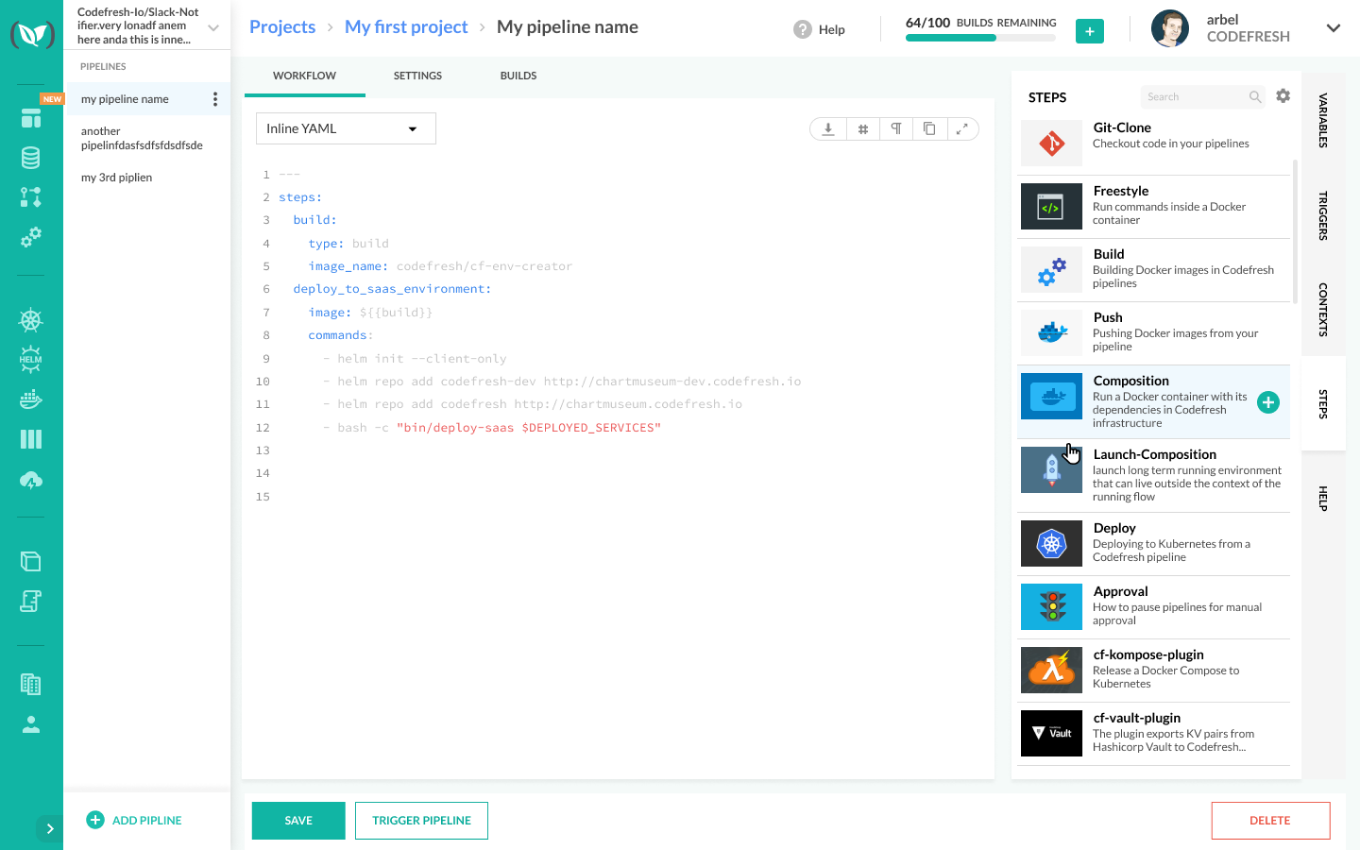Screen dimensions: 1360x850
Task: Click ADD PIPLINE at the bottom
Action: tap(135, 820)
